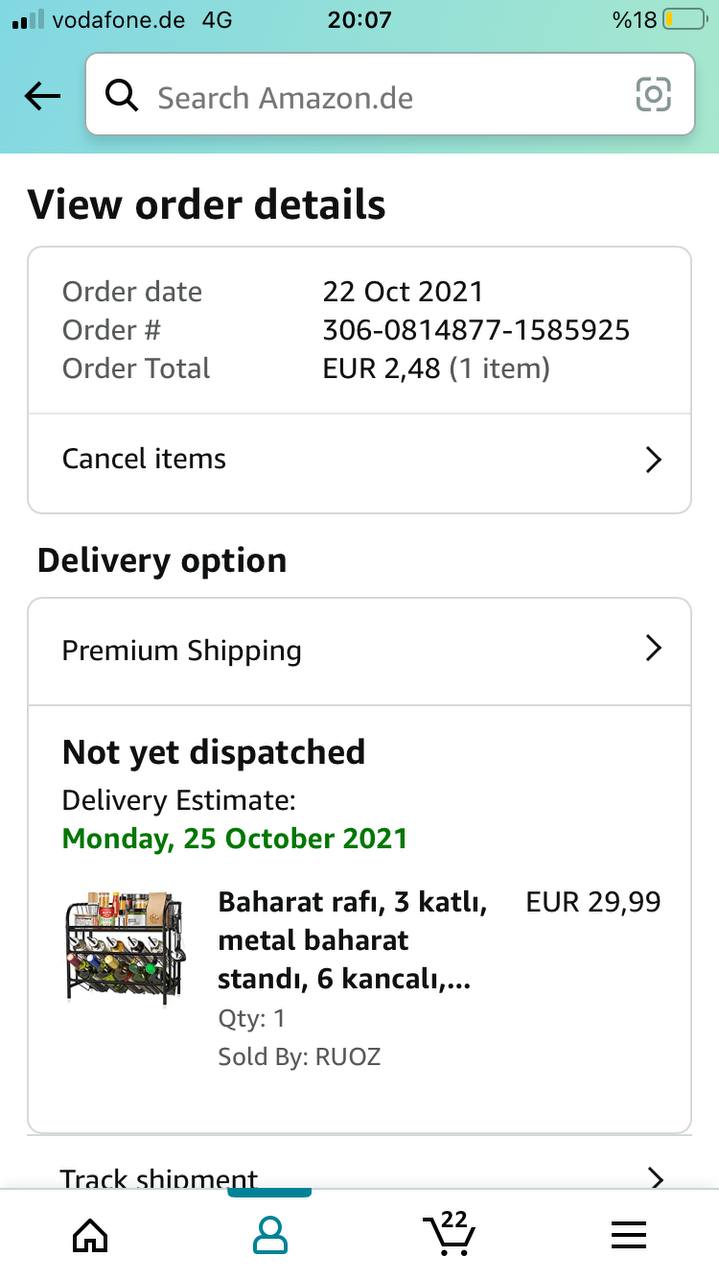Viewport: 719px width, 1280px height.
Task: Expand the Premium Shipping chevron
Action: pos(653,649)
